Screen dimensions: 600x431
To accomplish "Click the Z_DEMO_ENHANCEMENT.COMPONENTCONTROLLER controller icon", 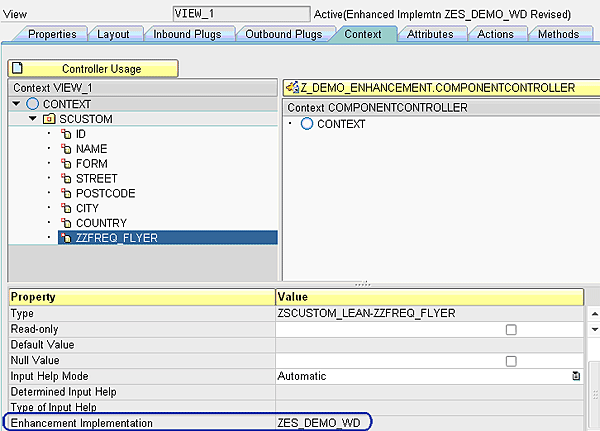I will point(290,88).
